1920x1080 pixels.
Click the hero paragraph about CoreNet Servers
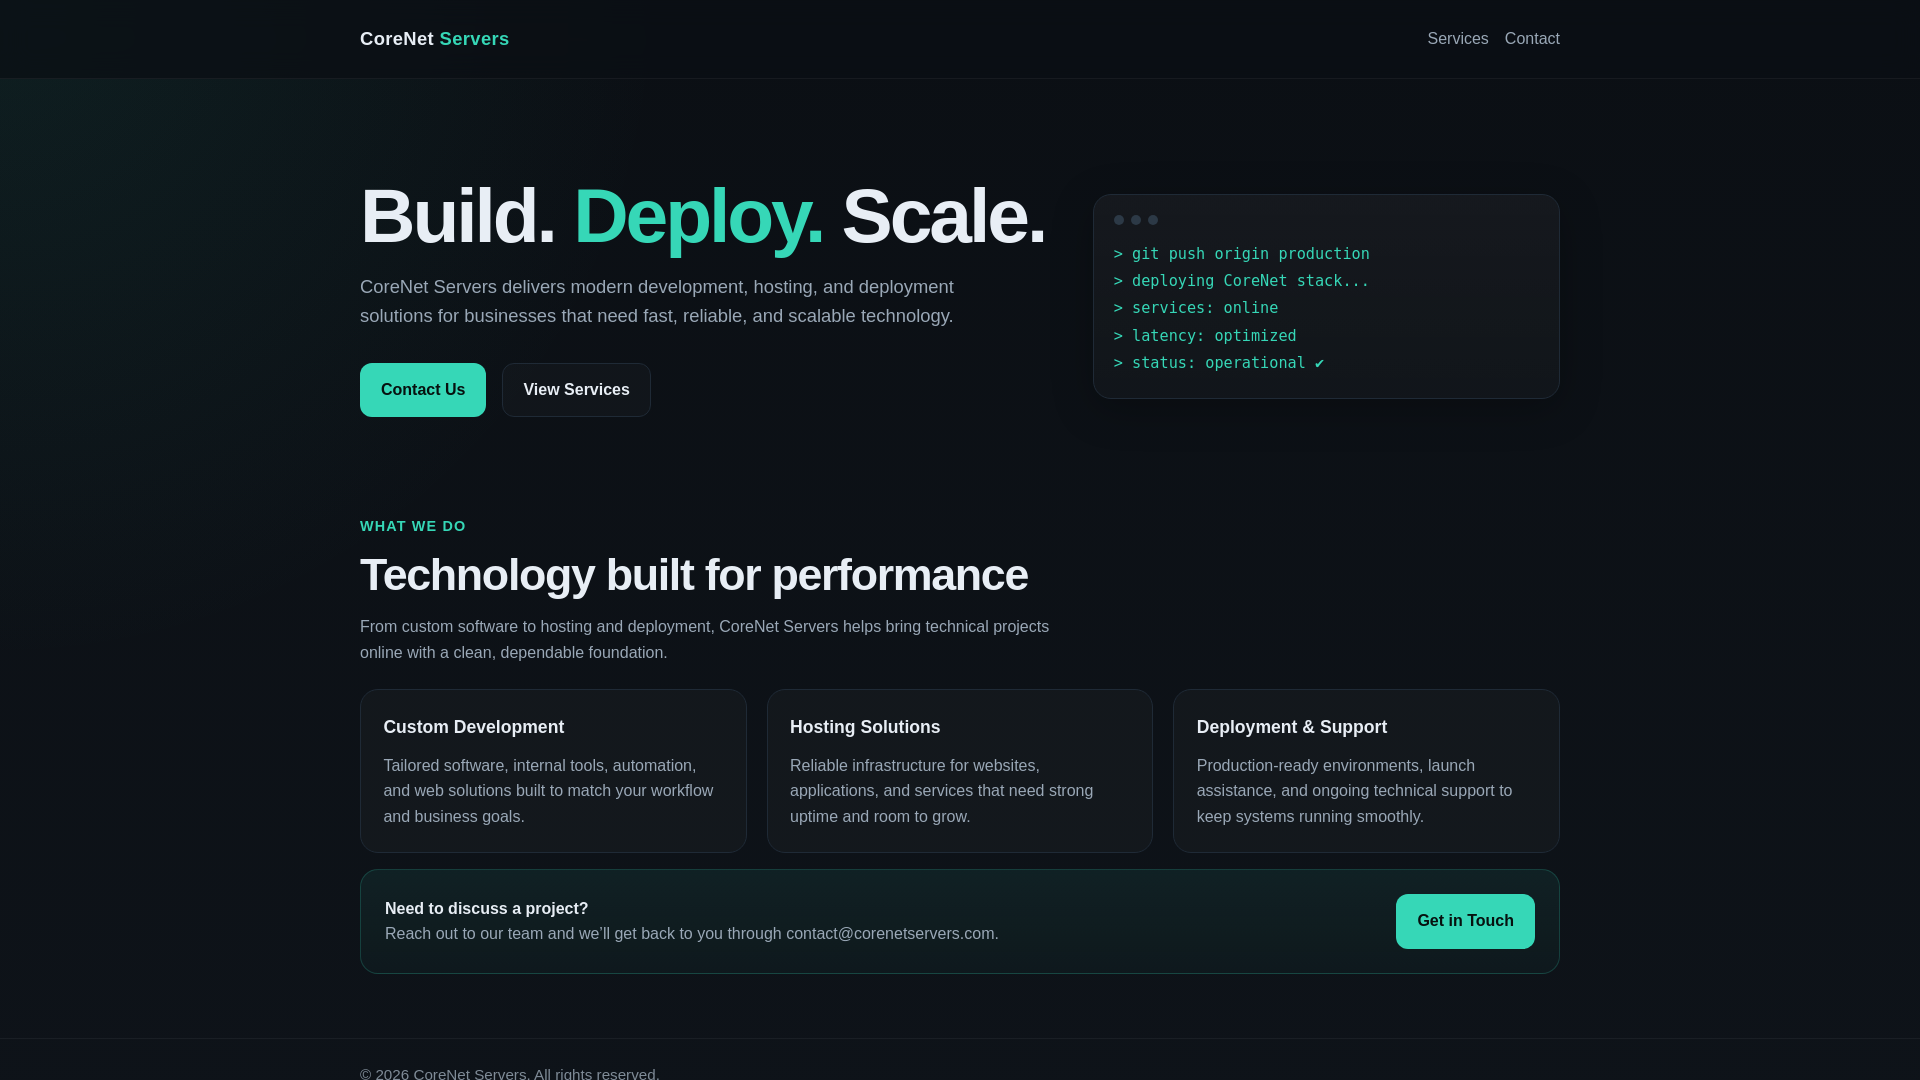click(x=657, y=301)
